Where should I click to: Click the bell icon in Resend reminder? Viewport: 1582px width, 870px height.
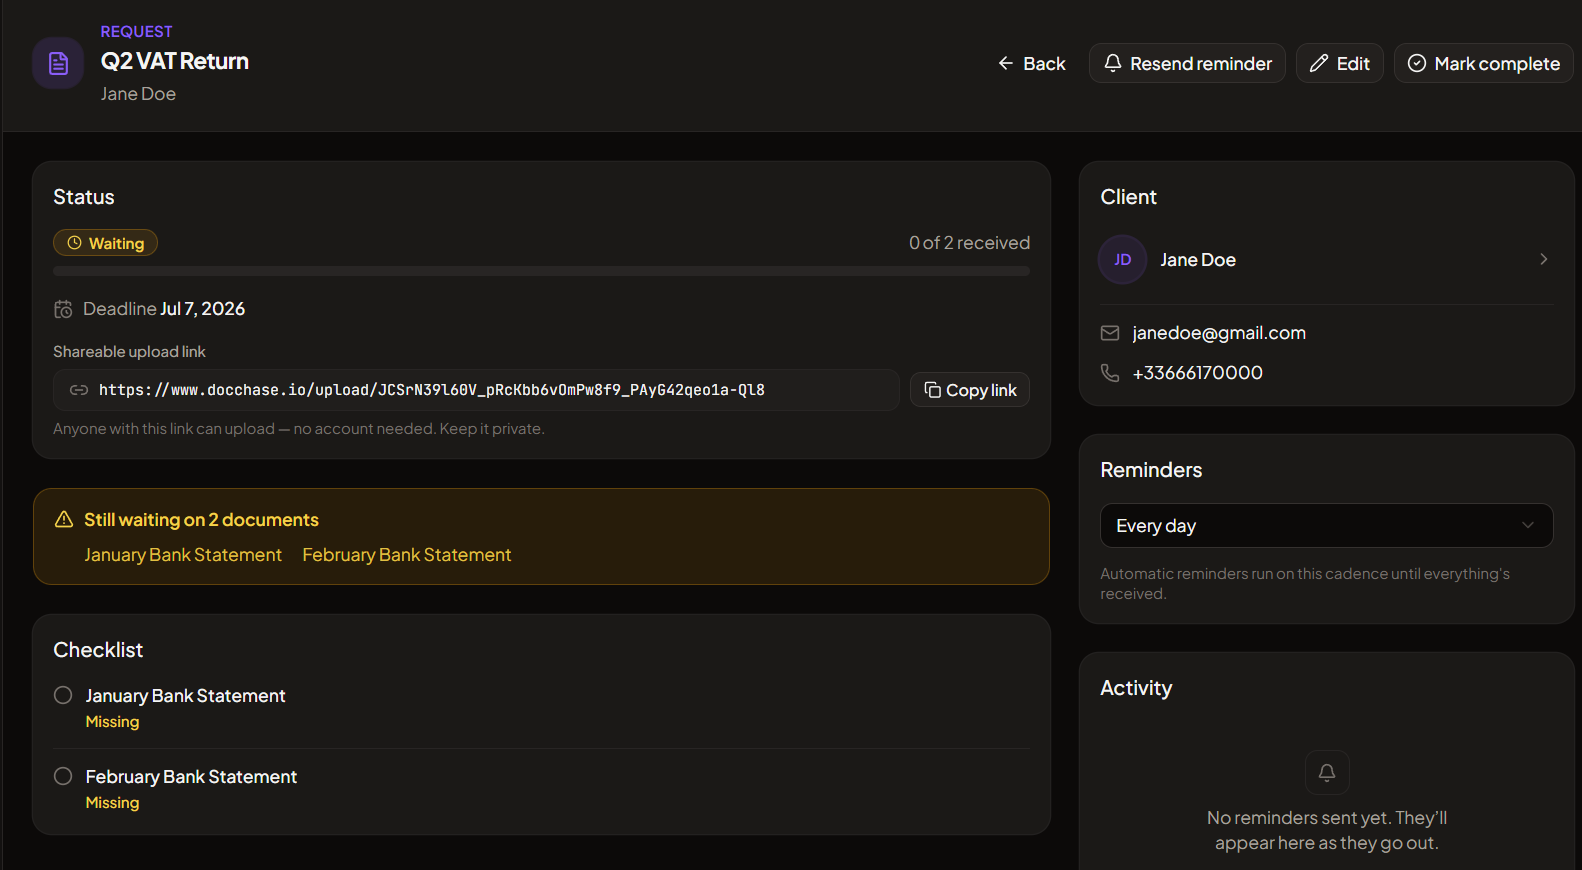click(1112, 63)
